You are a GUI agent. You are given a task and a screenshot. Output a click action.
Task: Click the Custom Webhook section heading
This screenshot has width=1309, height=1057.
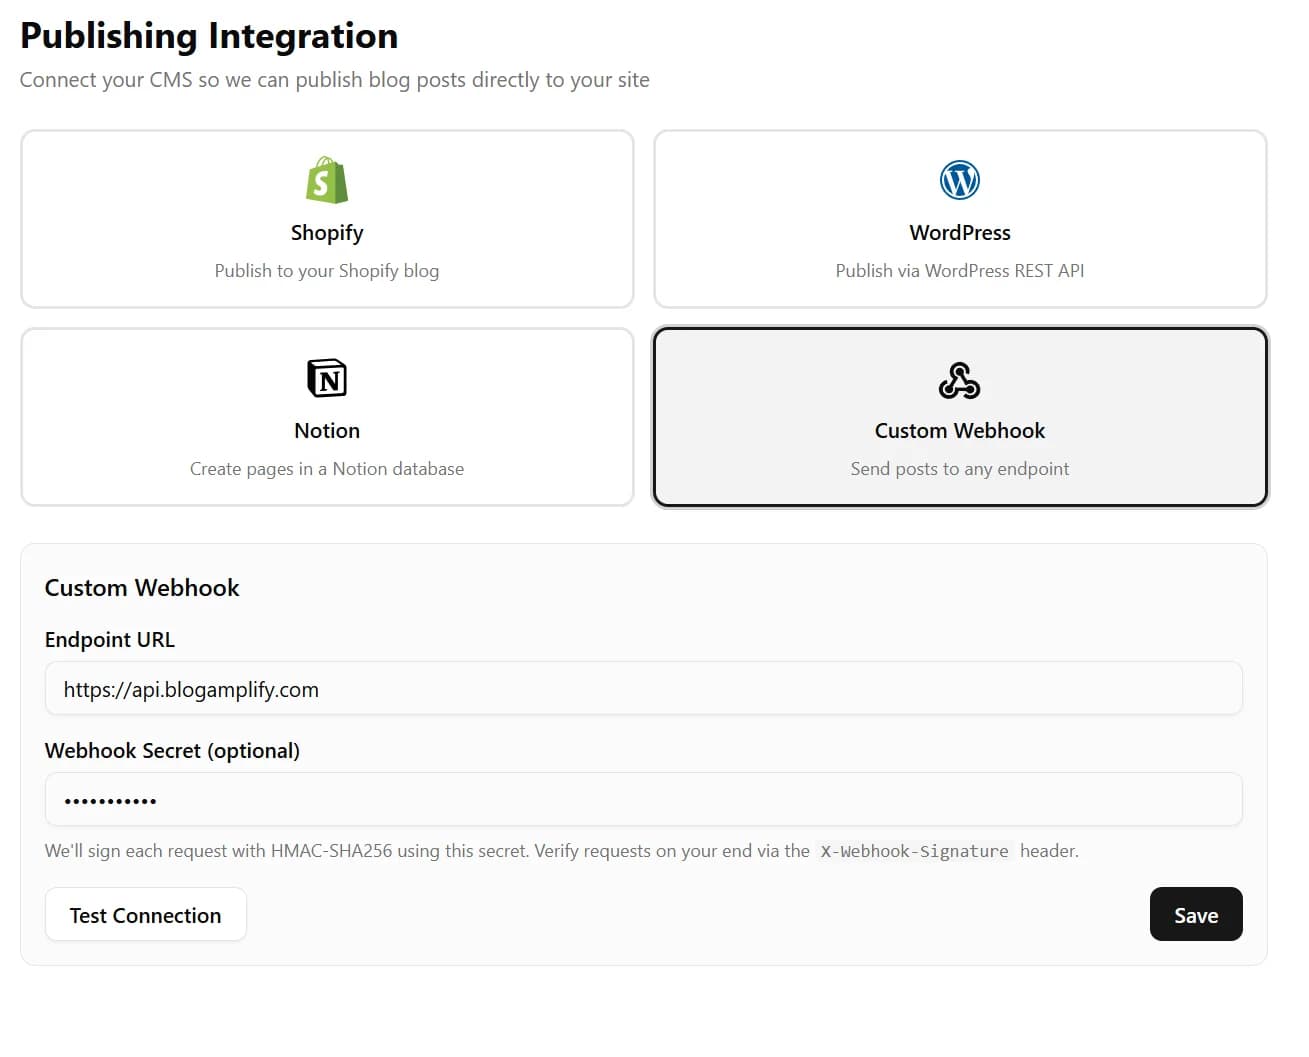pos(141,587)
